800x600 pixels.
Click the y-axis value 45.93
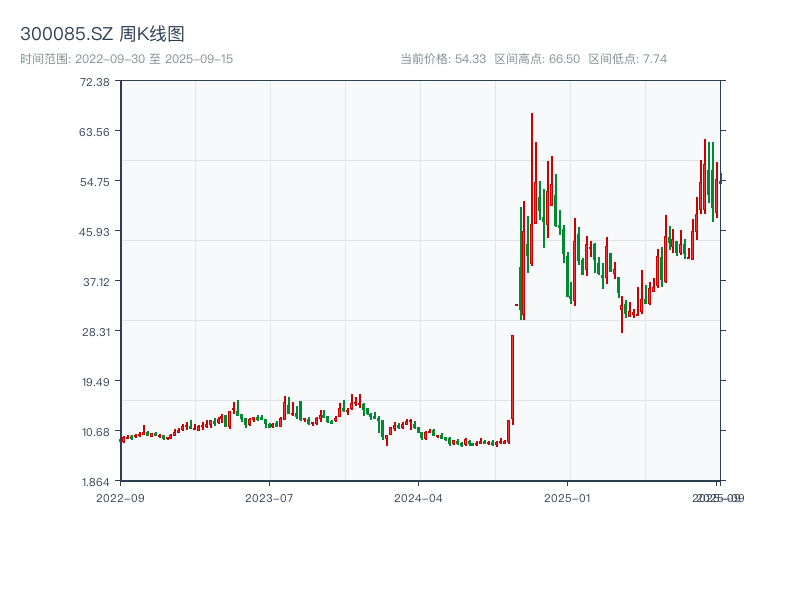94,232
